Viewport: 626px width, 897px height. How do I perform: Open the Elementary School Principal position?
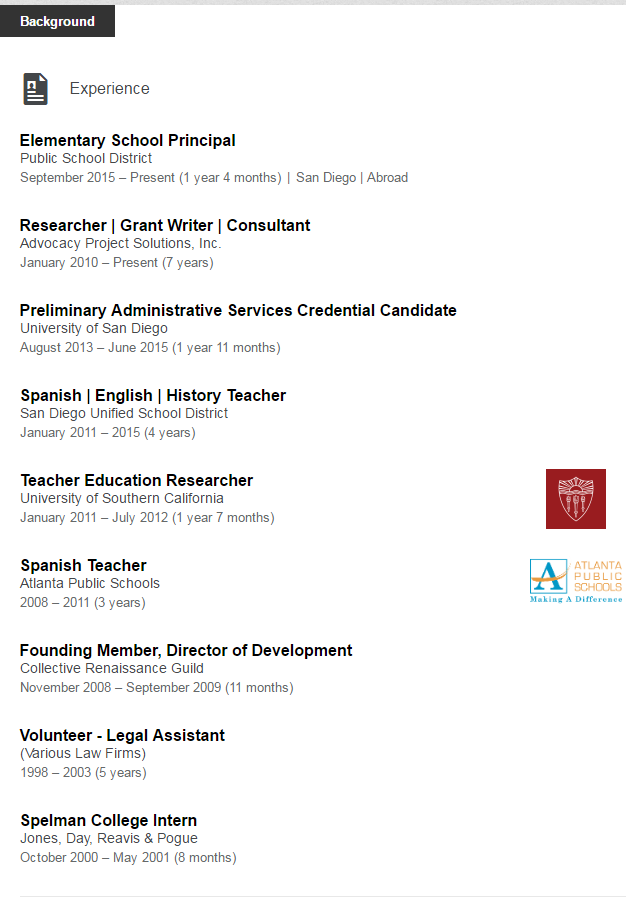[128, 141]
